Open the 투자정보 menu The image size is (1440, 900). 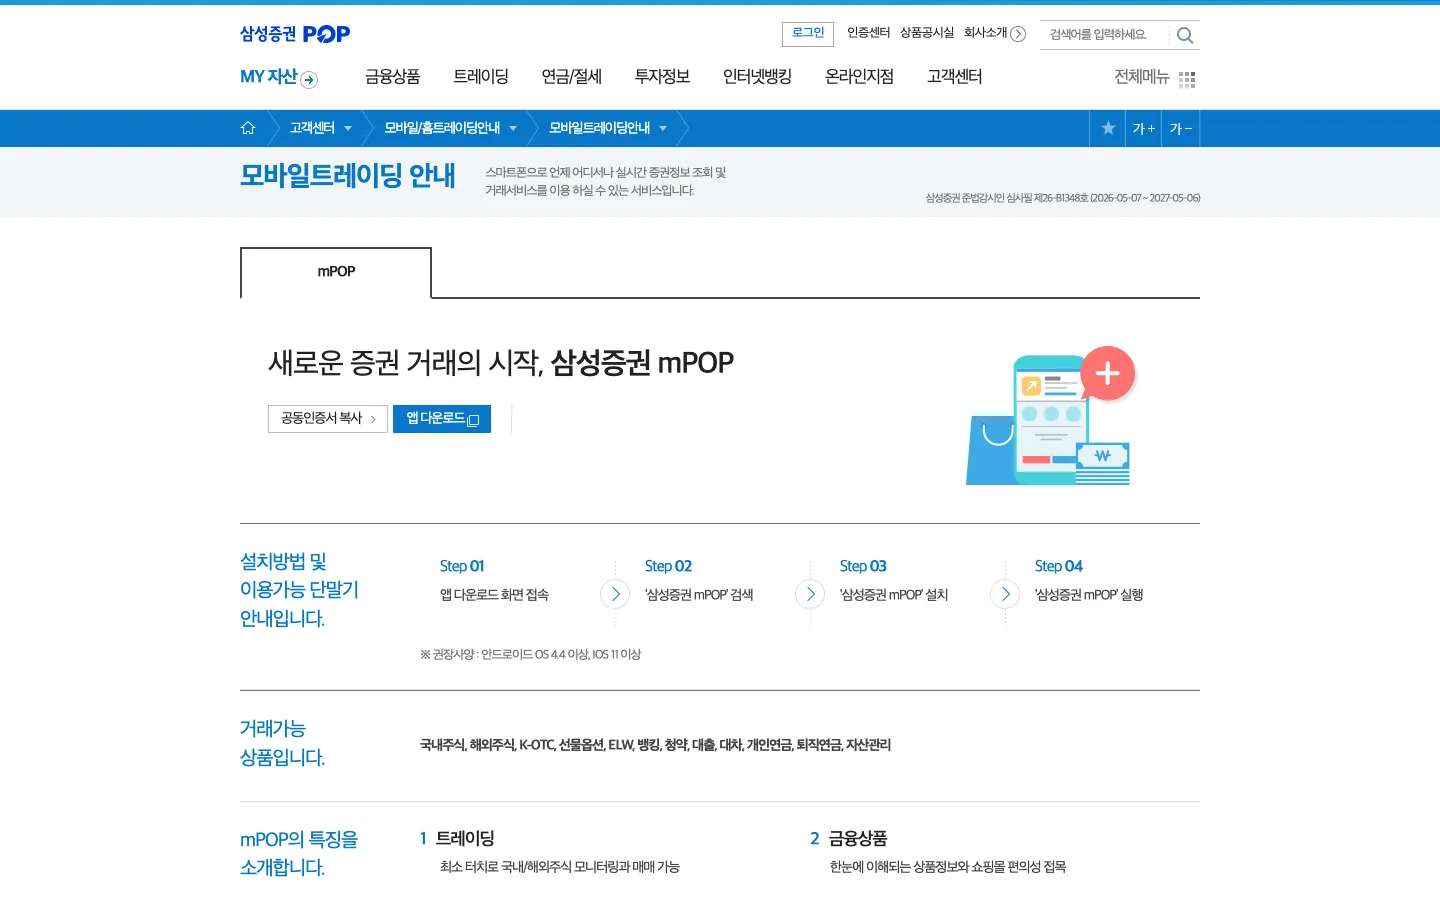pos(662,77)
